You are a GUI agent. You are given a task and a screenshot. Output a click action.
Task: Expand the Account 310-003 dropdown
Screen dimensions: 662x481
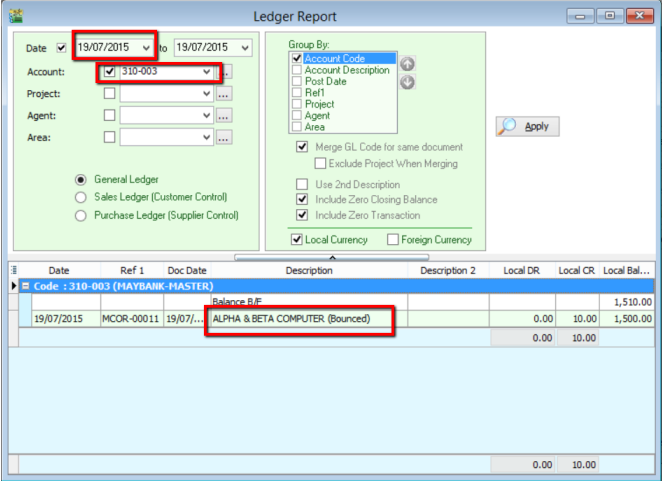[x=207, y=72]
